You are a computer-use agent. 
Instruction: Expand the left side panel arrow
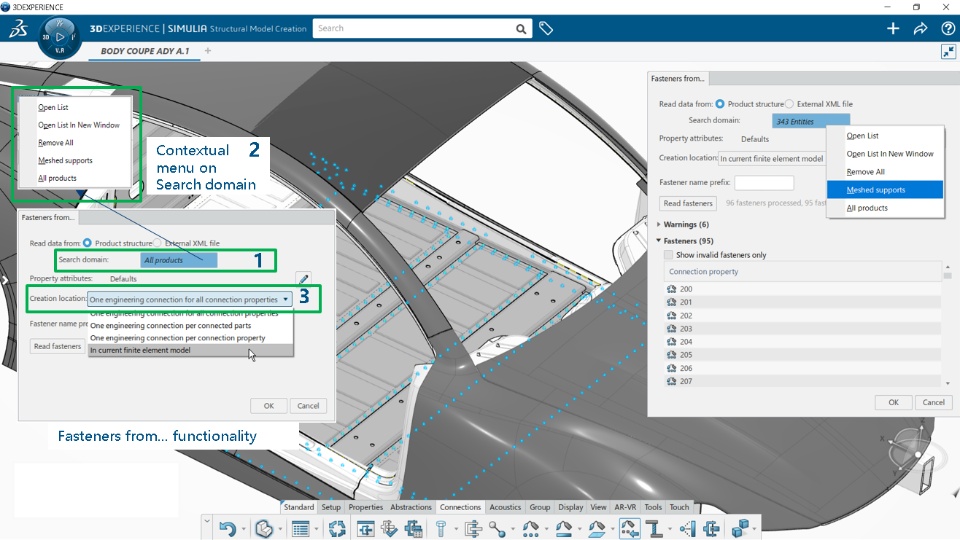click(4, 280)
